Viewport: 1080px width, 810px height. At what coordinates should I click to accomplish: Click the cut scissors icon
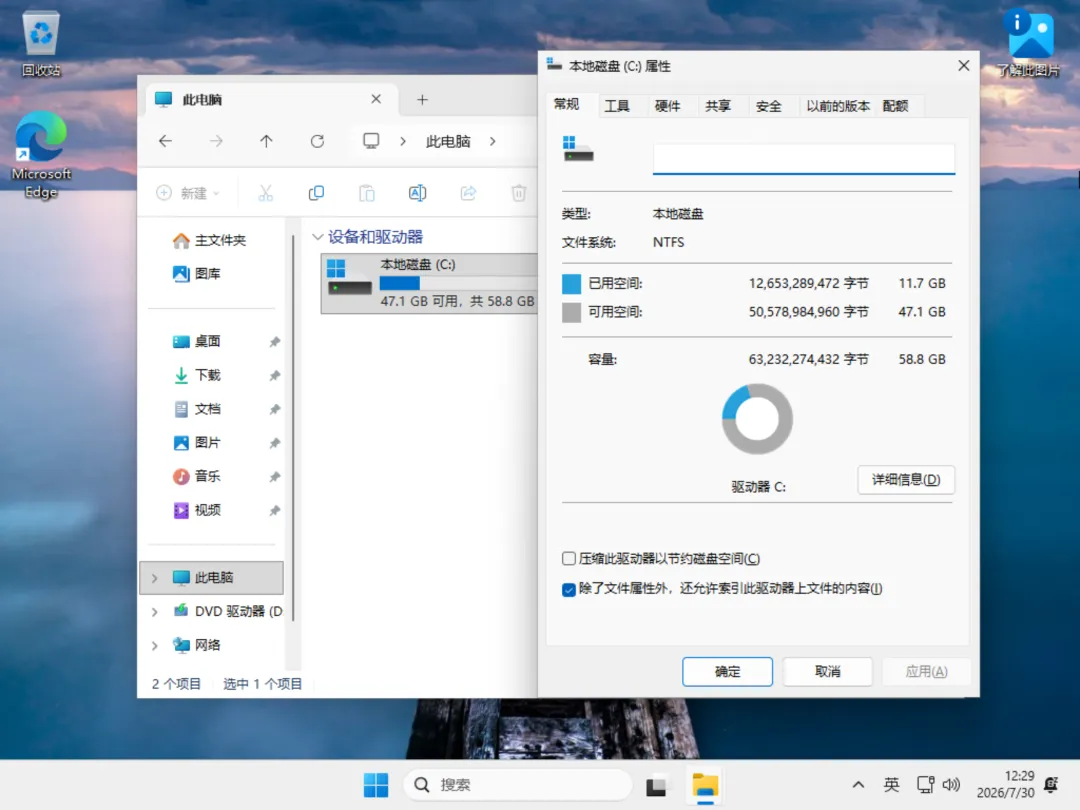point(266,193)
